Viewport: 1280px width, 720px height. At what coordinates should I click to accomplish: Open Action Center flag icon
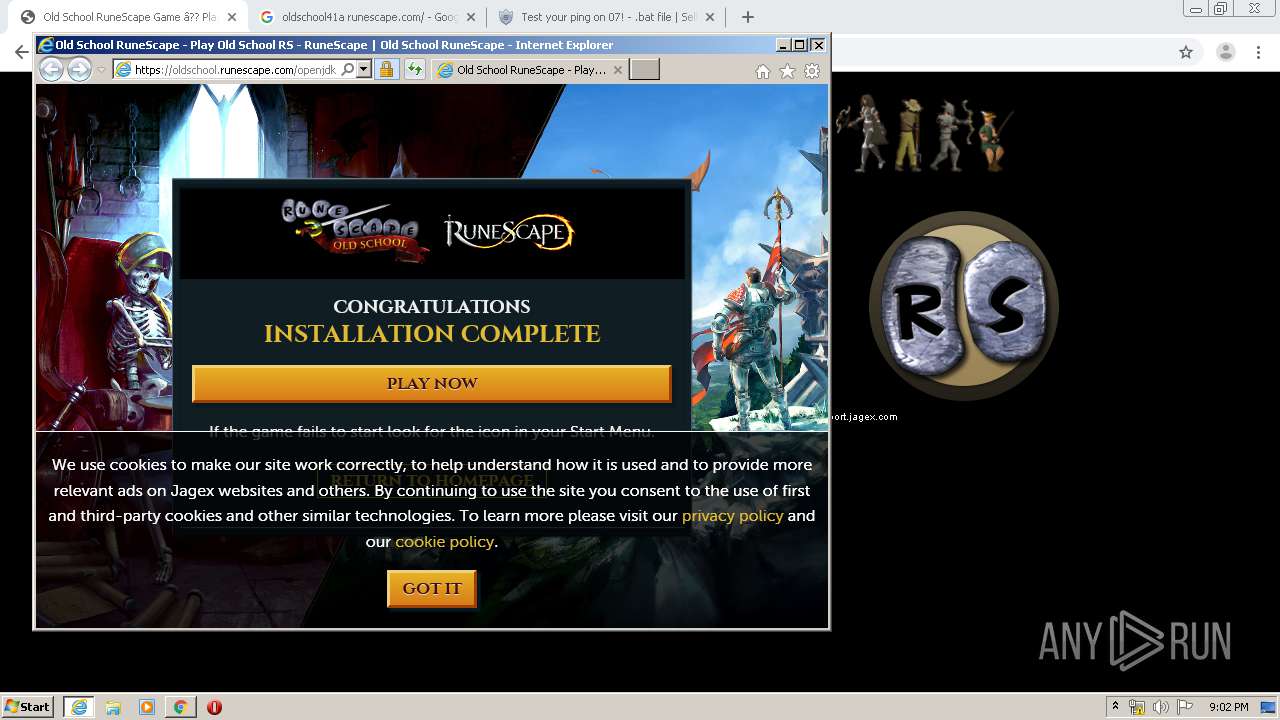click(1184, 707)
